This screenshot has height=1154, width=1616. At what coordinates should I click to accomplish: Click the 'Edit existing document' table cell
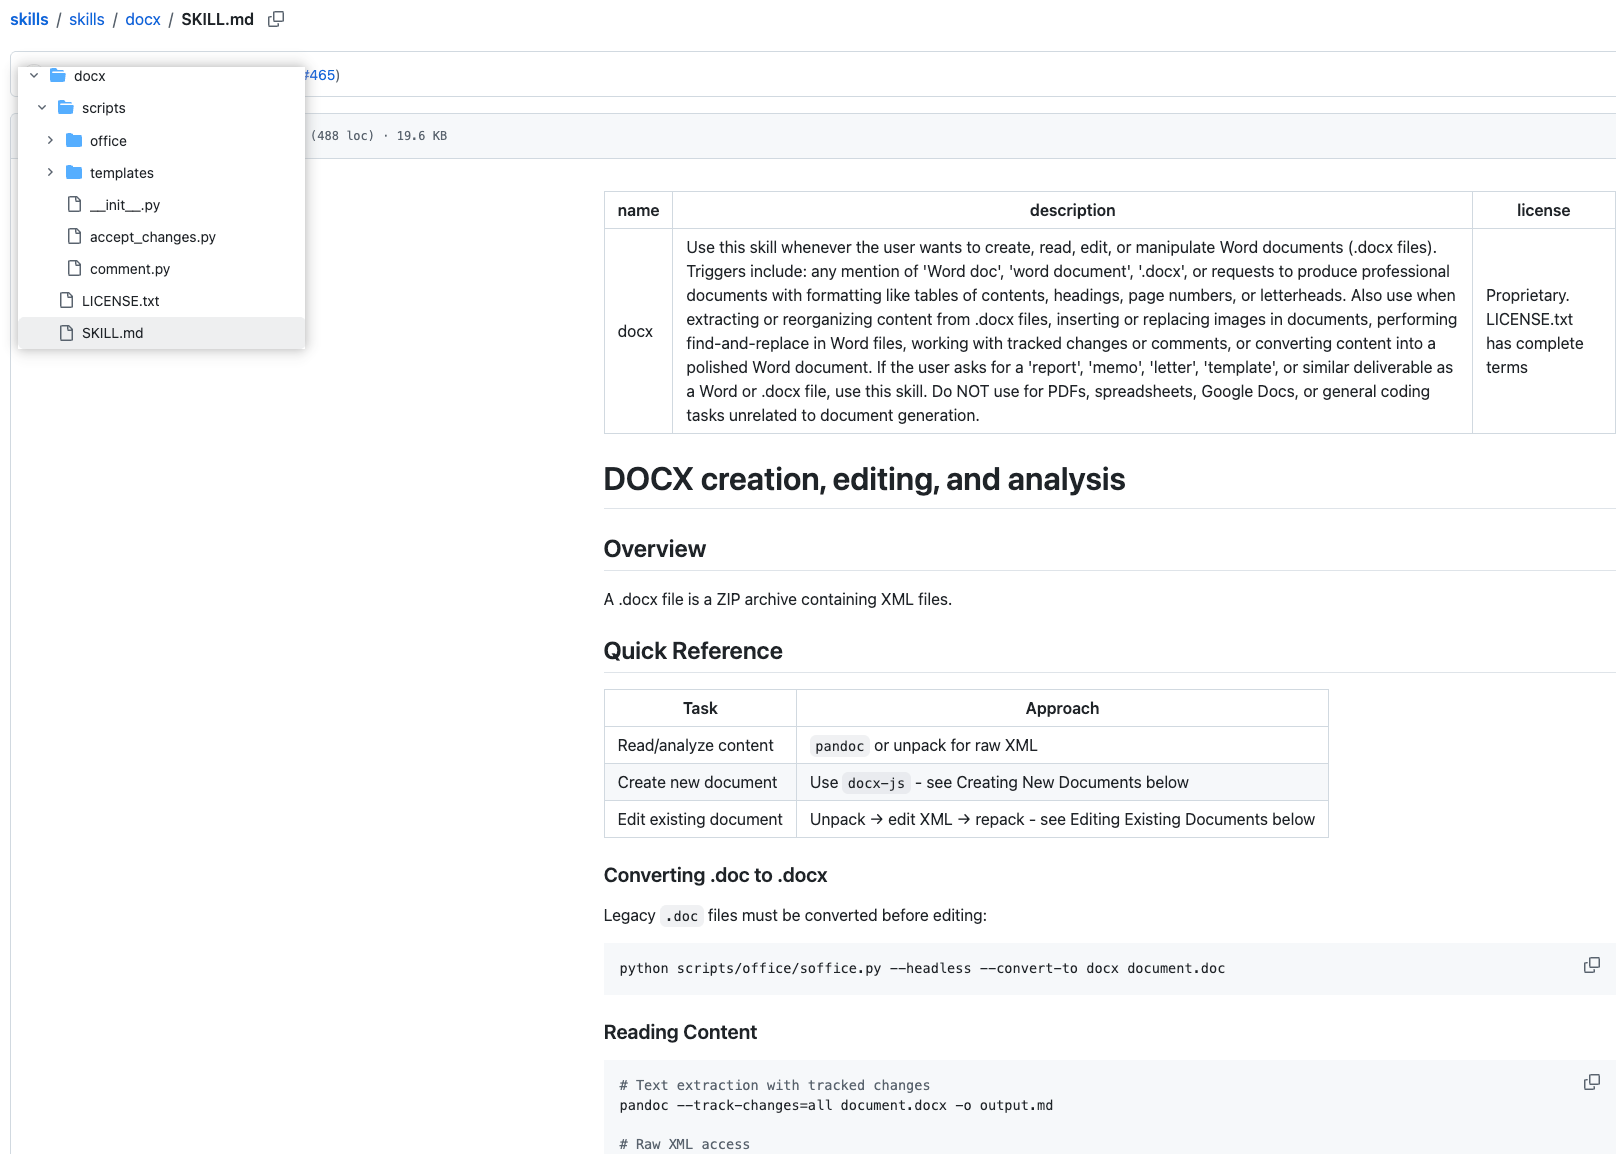pyautogui.click(x=700, y=819)
